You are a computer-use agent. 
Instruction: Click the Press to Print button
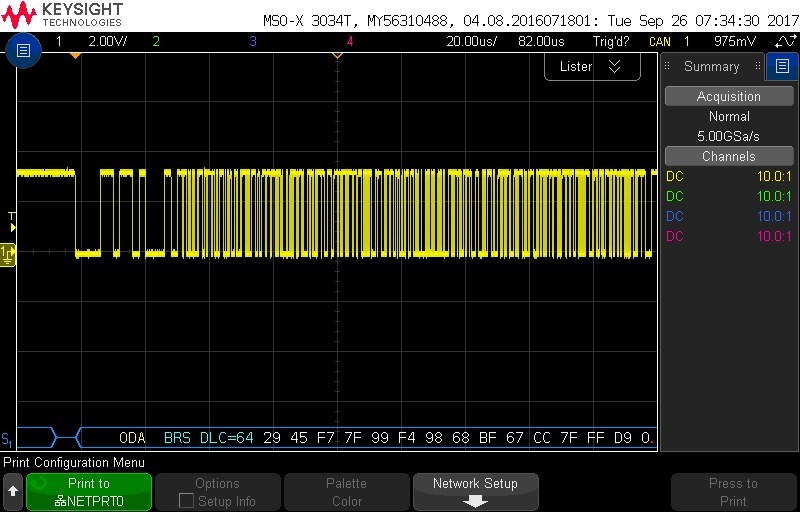(733, 492)
